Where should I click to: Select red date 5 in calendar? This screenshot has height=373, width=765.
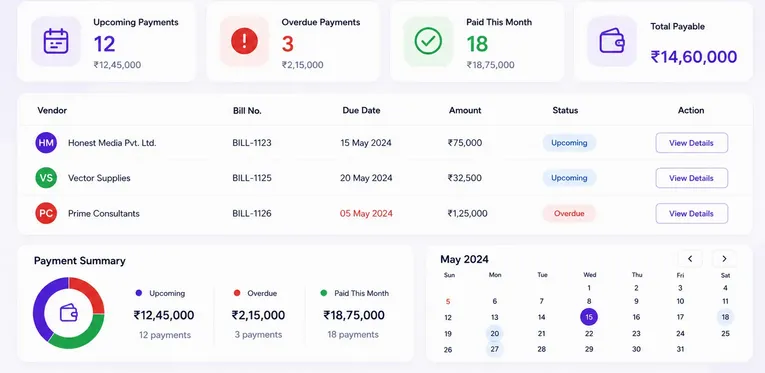click(448, 302)
